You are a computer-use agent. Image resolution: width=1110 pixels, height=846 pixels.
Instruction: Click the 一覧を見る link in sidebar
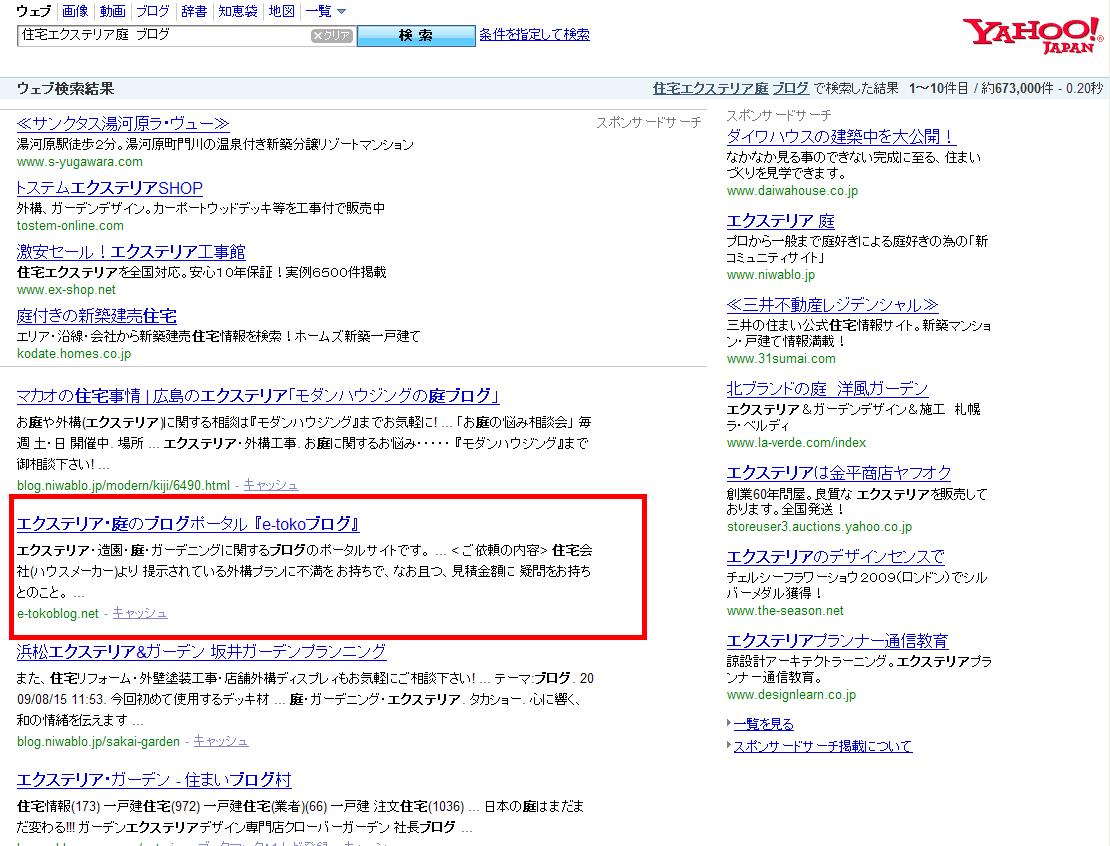763,724
